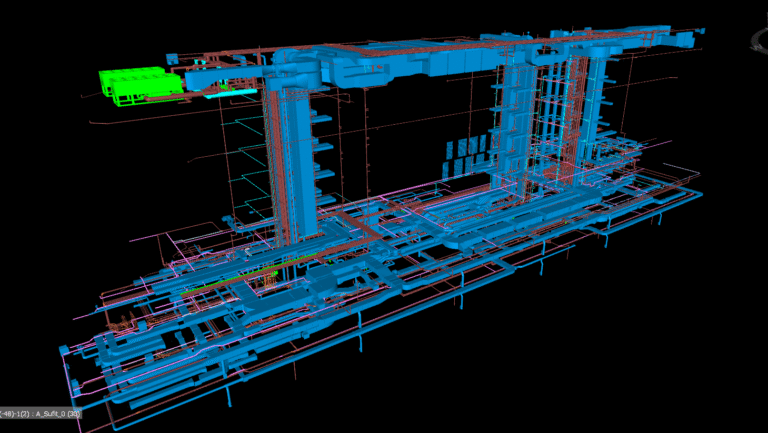
Task: Click the navigation orbit widget at top right
Action: [757, 38]
